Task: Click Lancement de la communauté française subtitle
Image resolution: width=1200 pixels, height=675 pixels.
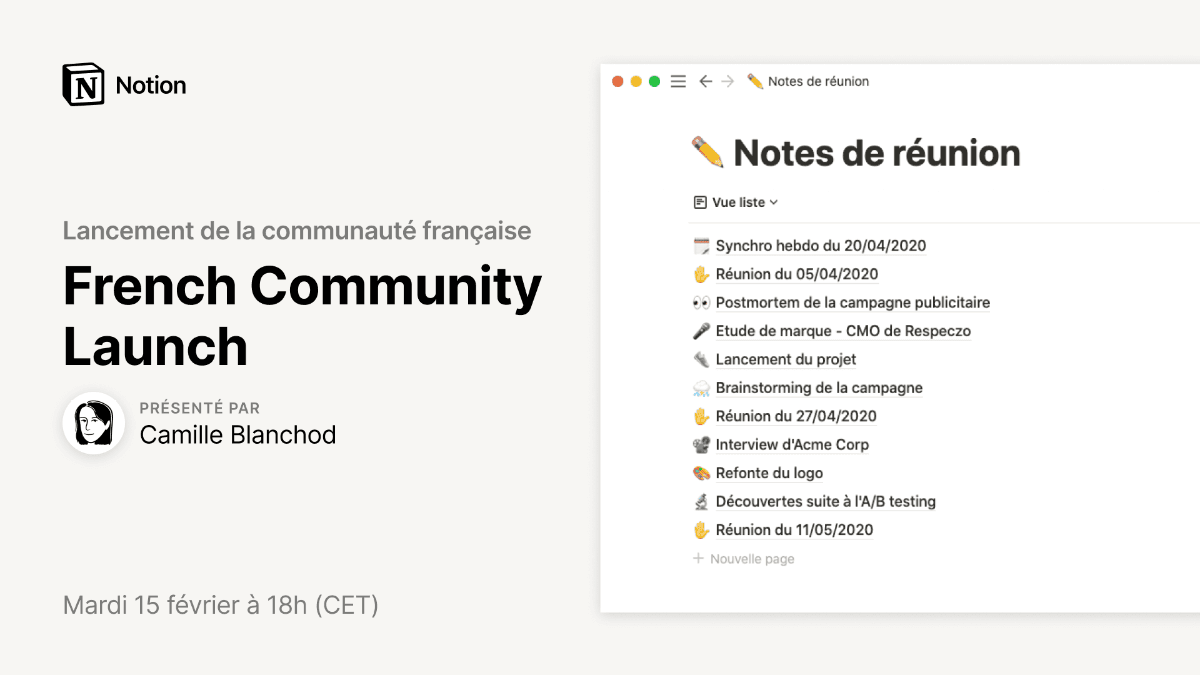Action: point(297,231)
